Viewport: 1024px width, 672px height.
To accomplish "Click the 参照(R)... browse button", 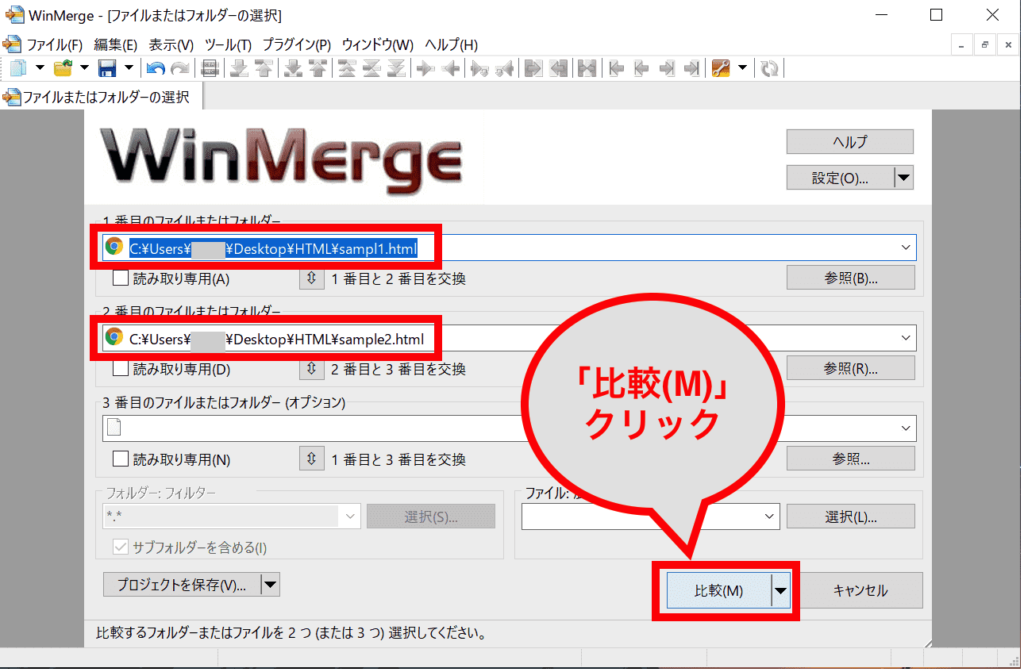I will [850, 368].
